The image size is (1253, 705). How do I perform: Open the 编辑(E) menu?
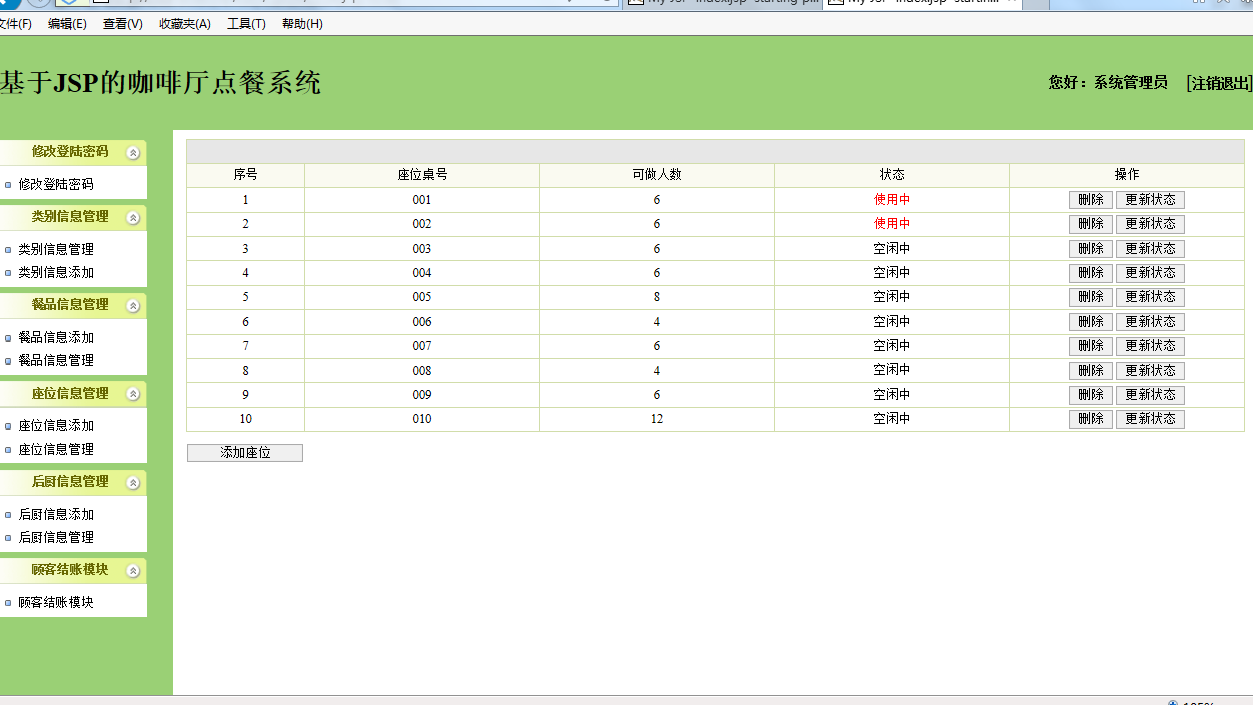67,24
